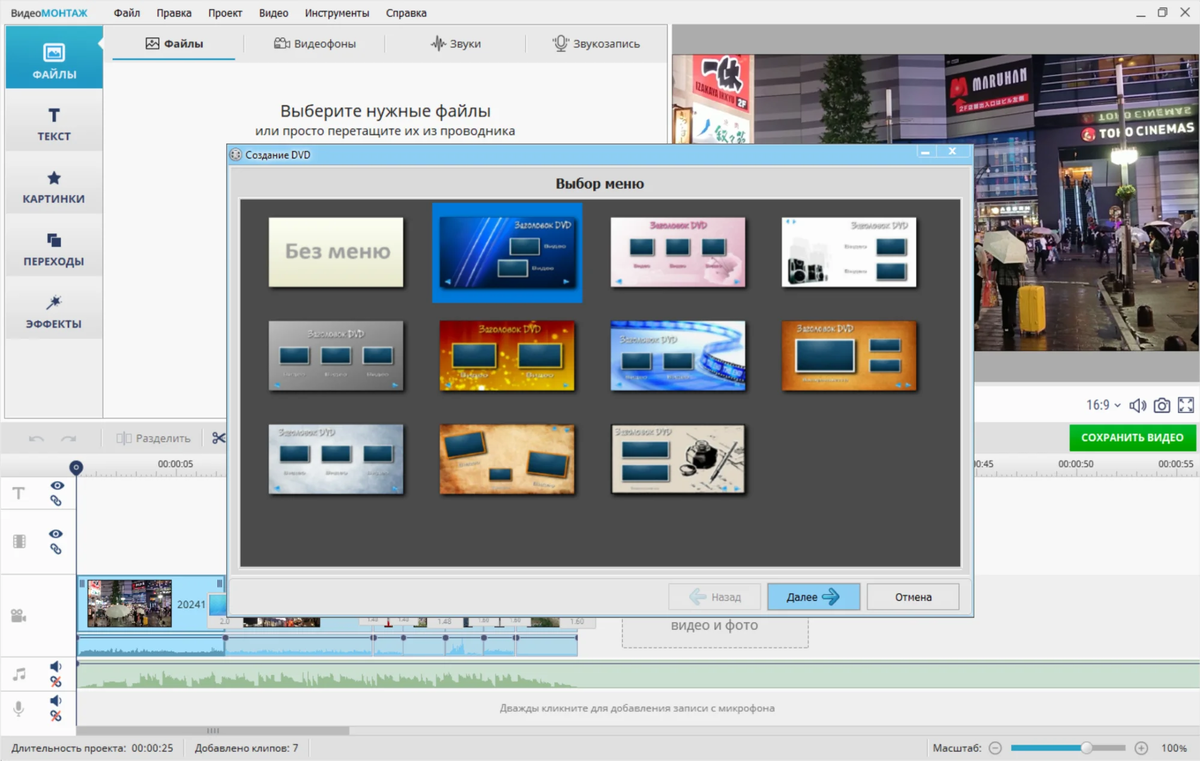Image resolution: width=1200 pixels, height=761 pixels.
Task: Select the pink DVD menu template
Action: pyautogui.click(x=678, y=252)
